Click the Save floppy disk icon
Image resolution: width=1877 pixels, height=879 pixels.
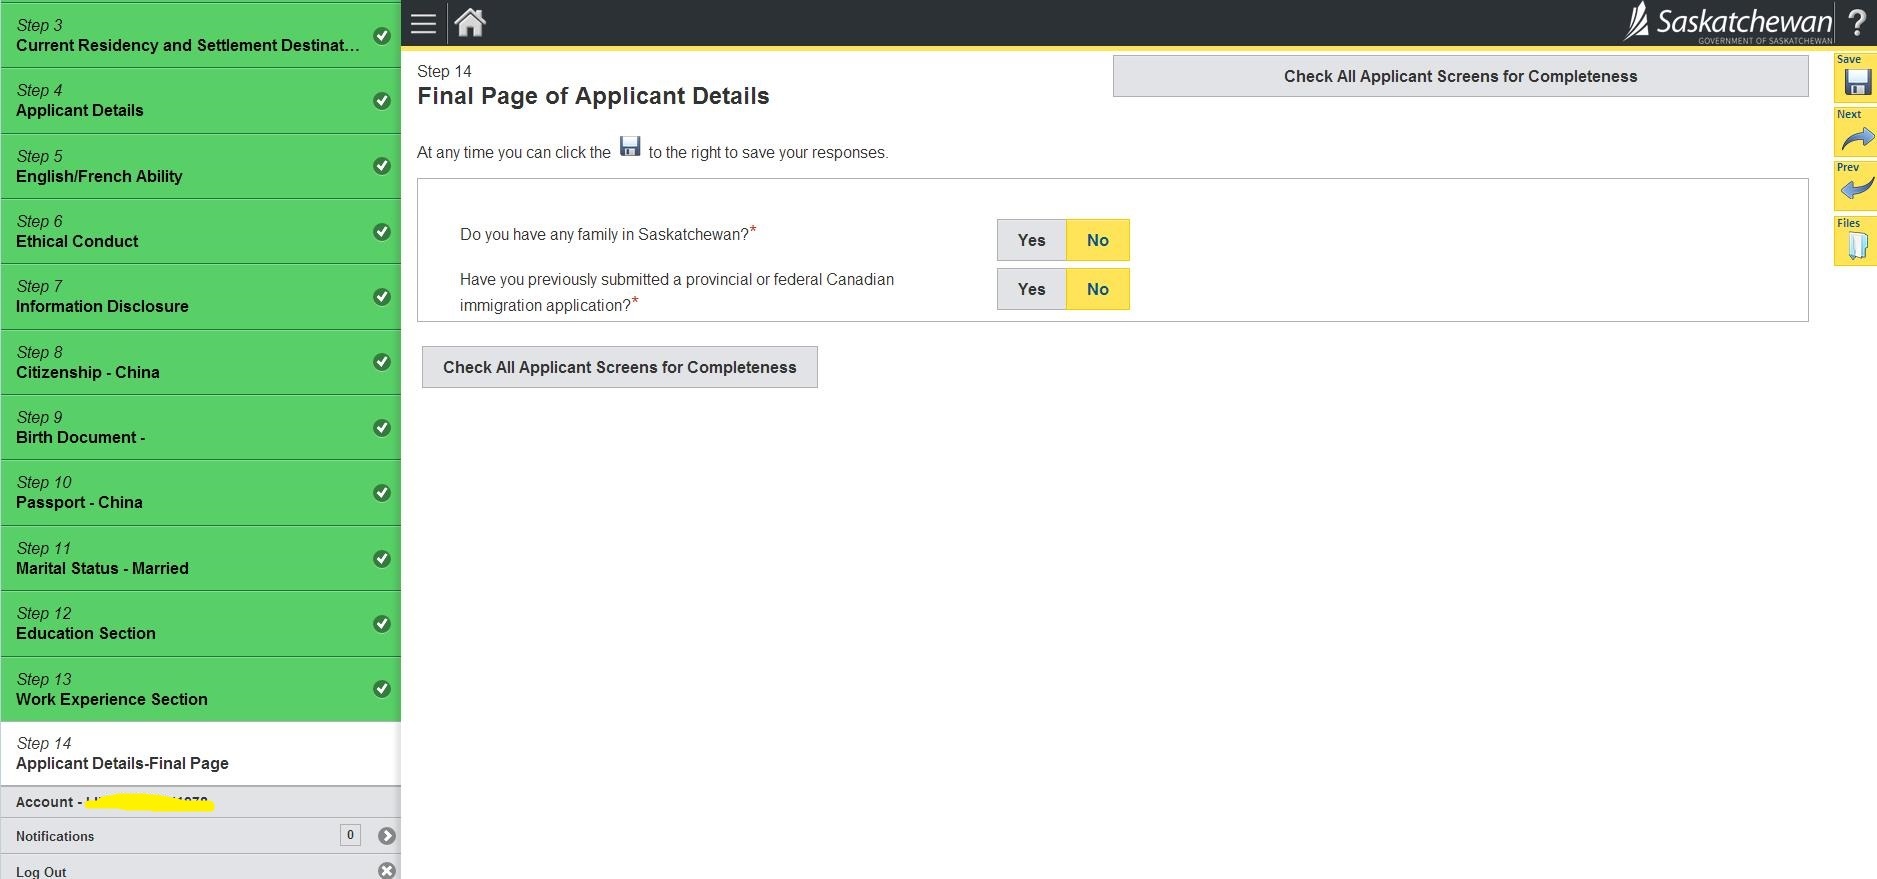(1856, 81)
